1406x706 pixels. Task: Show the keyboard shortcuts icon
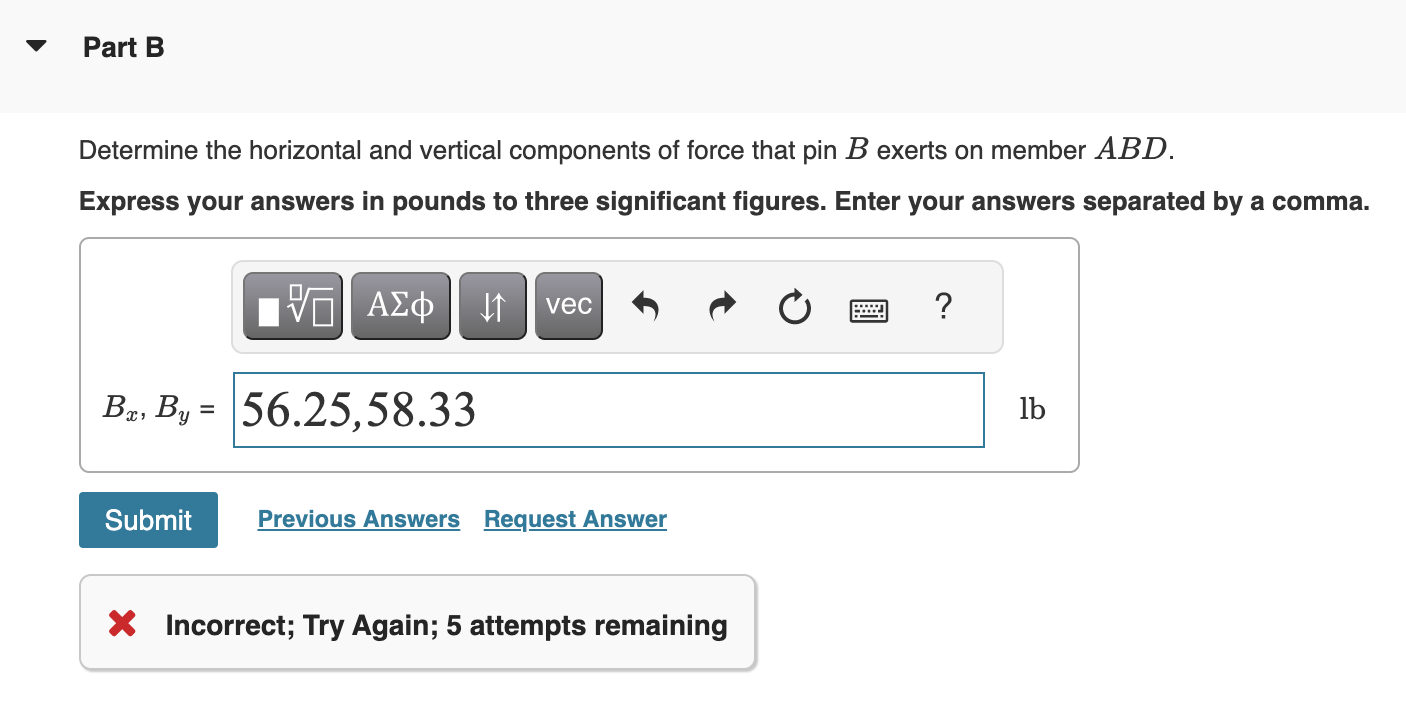(868, 308)
